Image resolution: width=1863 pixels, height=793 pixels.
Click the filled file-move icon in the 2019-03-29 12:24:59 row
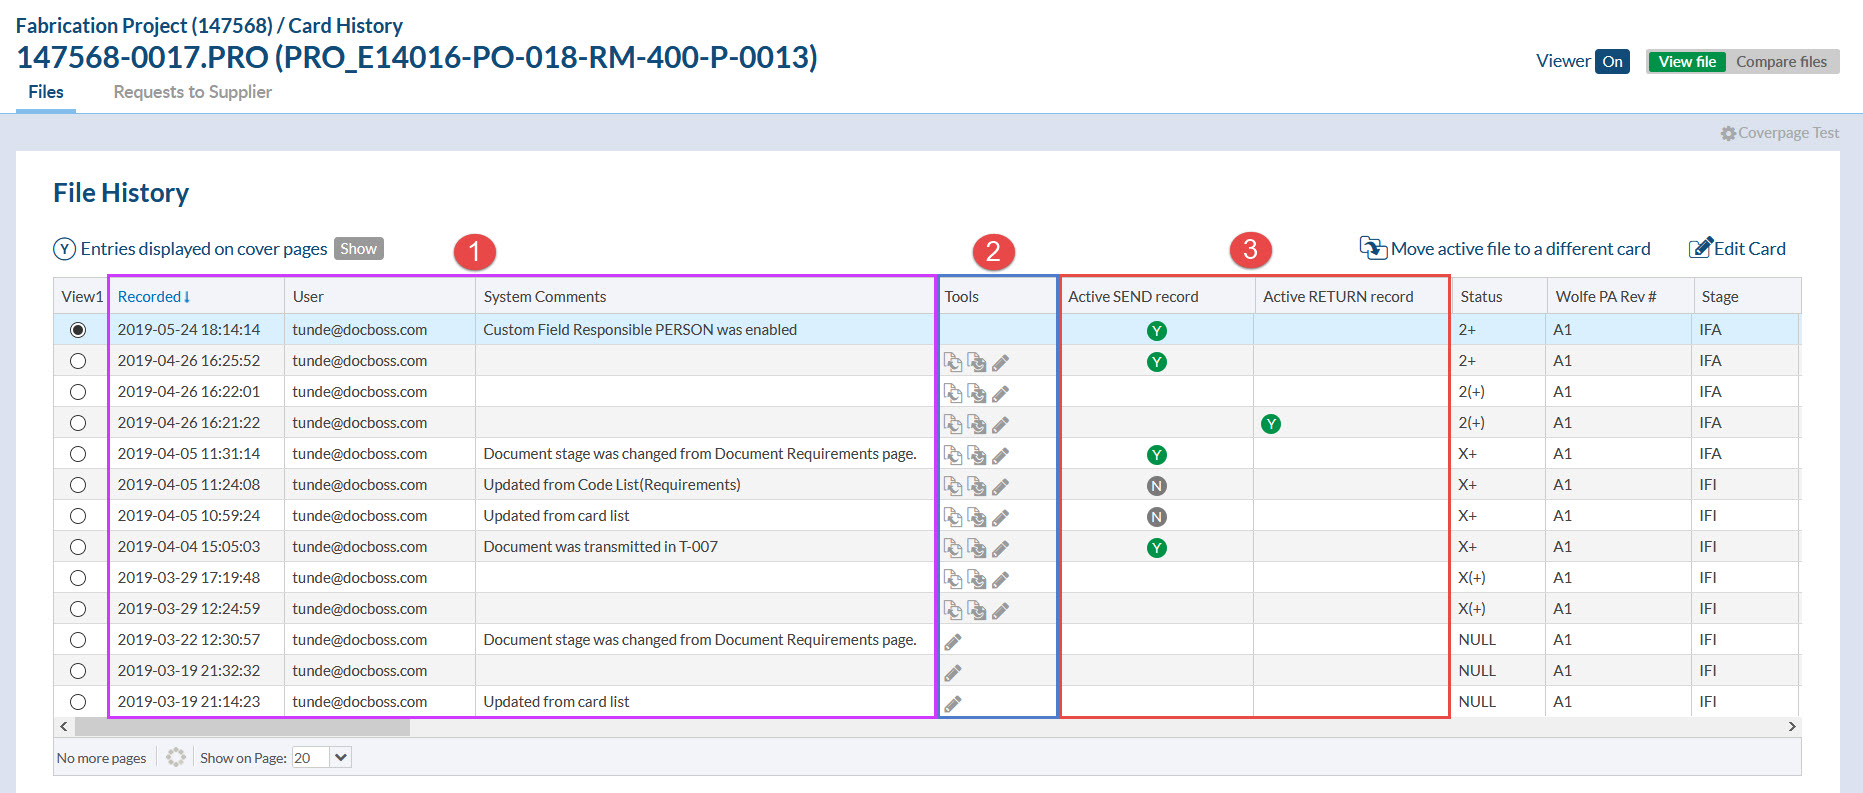[x=977, y=610]
